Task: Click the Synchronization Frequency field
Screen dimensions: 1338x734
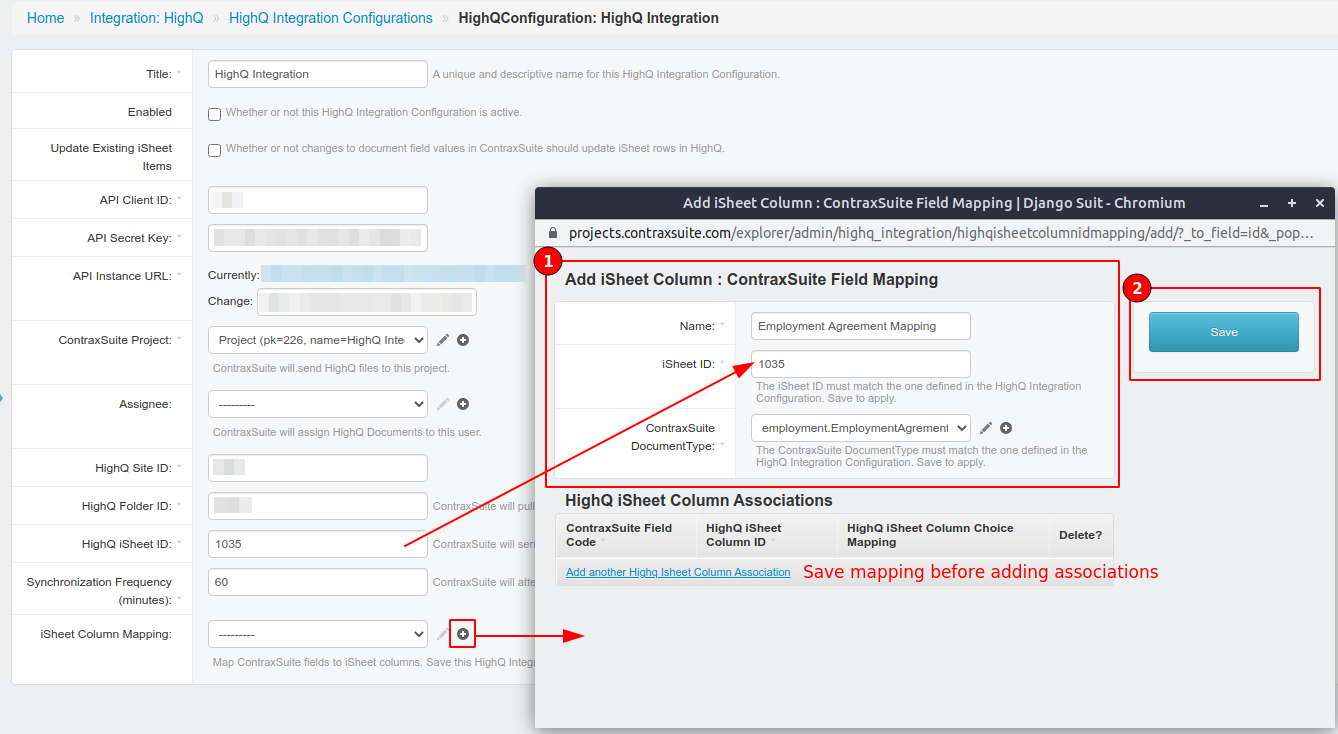Action: tap(318, 582)
